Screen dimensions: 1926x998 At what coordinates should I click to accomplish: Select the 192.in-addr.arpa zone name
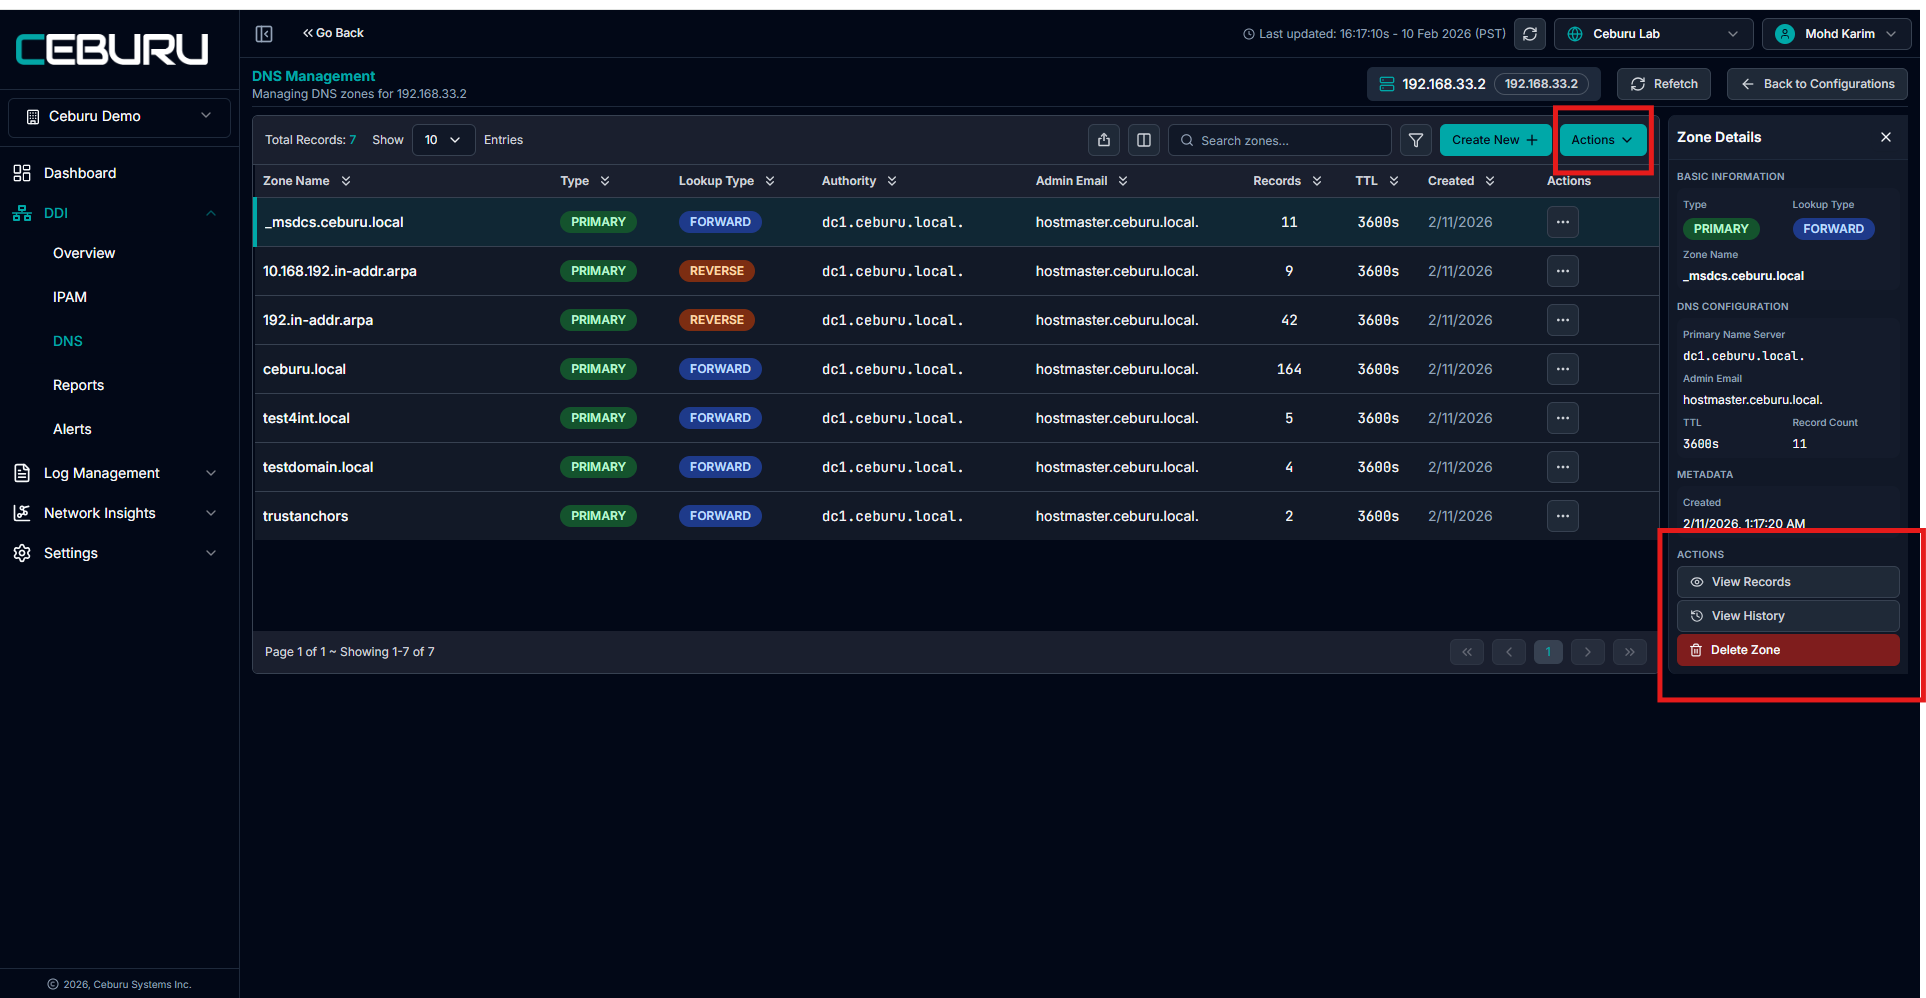tap(318, 320)
